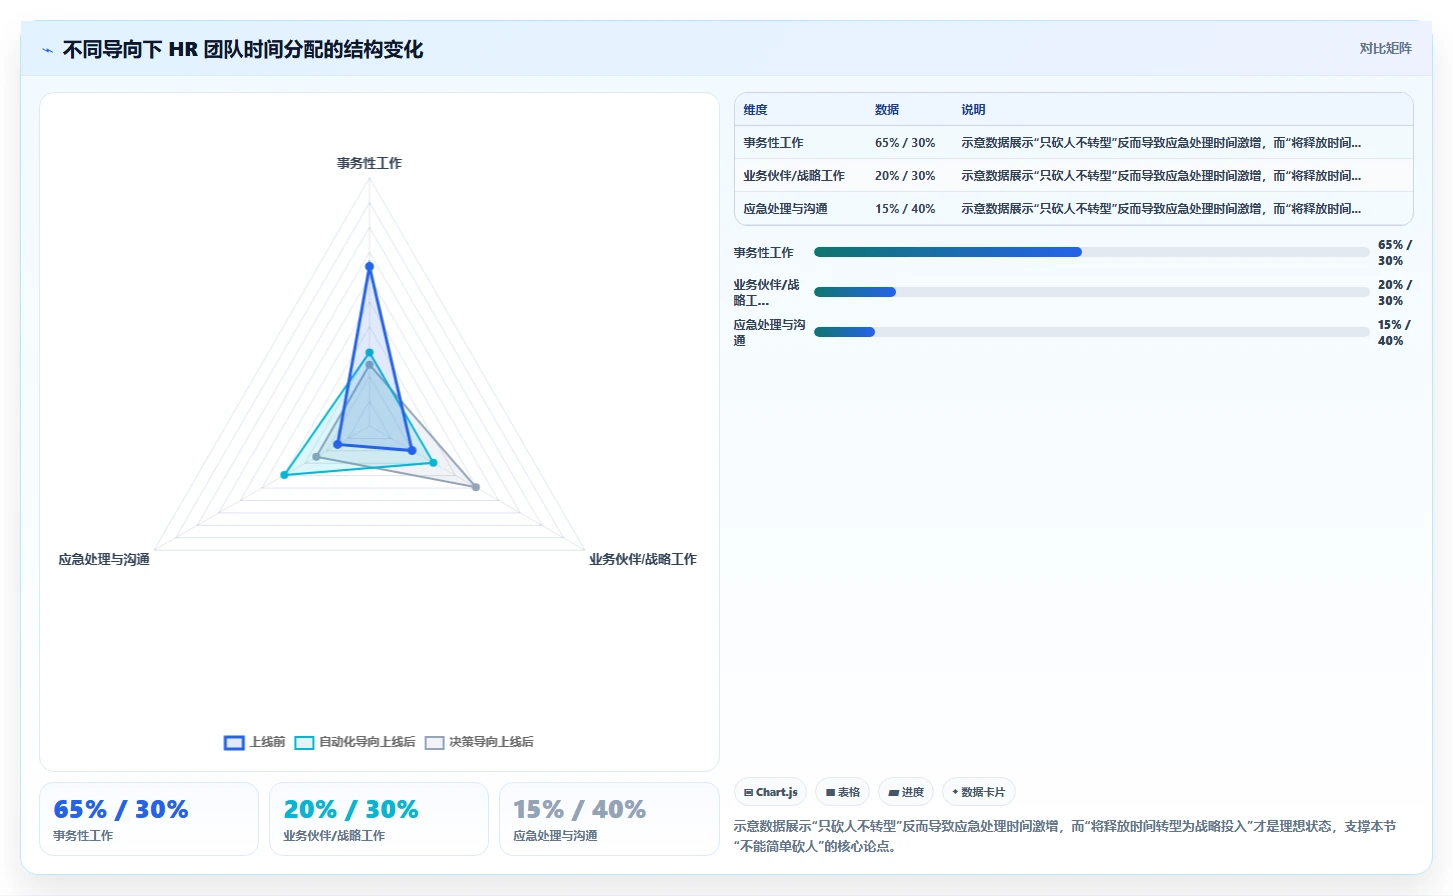
Task: Select the 数据卡片 tag chip
Action: [x=978, y=792]
